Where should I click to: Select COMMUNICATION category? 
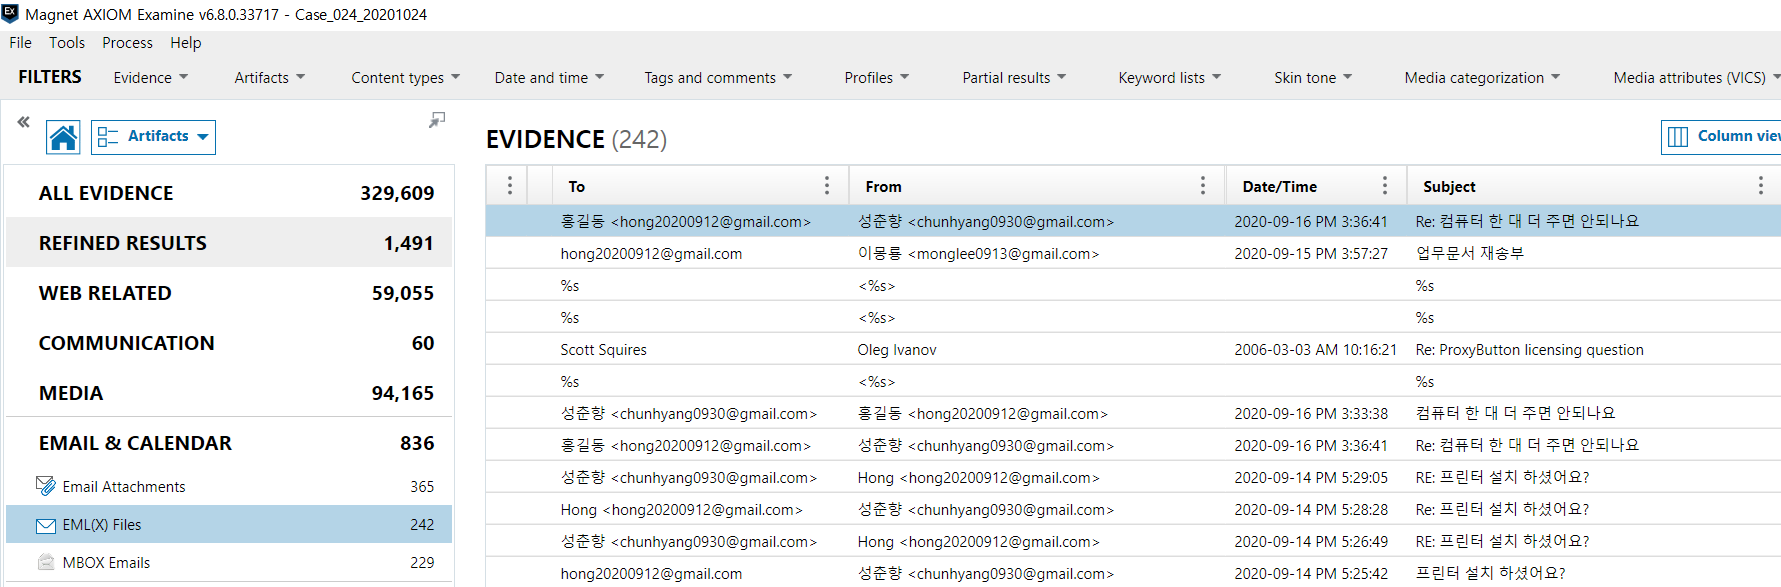tap(229, 343)
